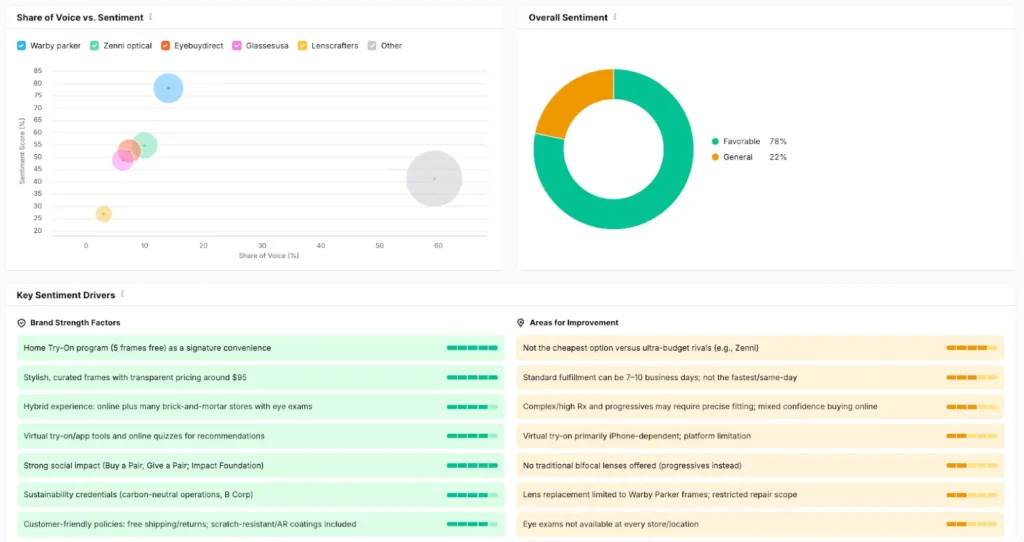The width and height of the screenshot is (1024, 542).
Task: Click the Key Sentiment Drivers section title
Action: click(x=66, y=295)
